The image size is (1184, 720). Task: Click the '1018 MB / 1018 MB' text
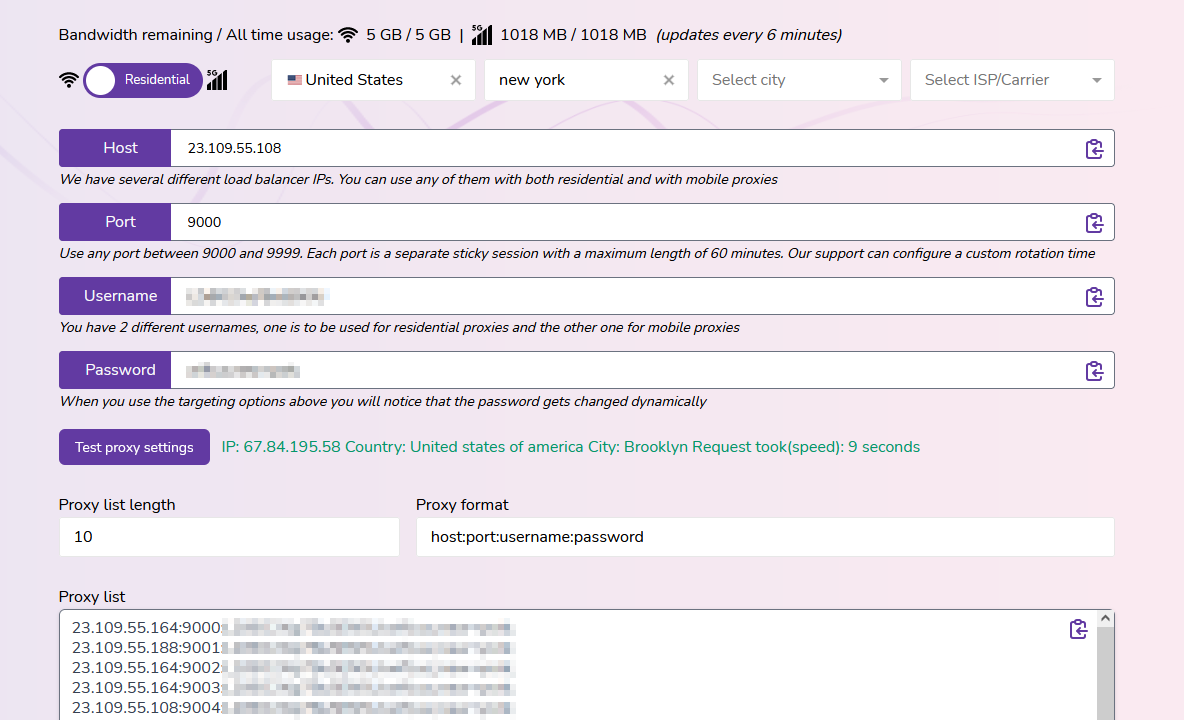(573, 35)
